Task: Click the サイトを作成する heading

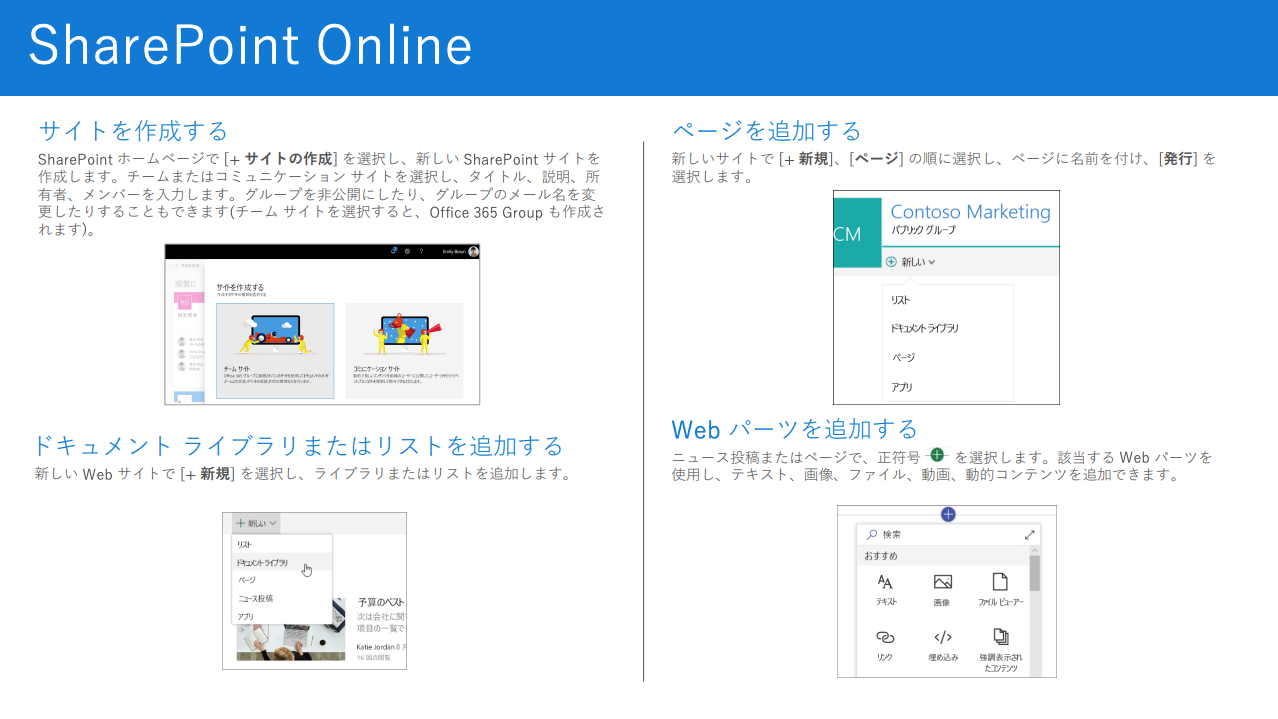Action: tap(134, 131)
